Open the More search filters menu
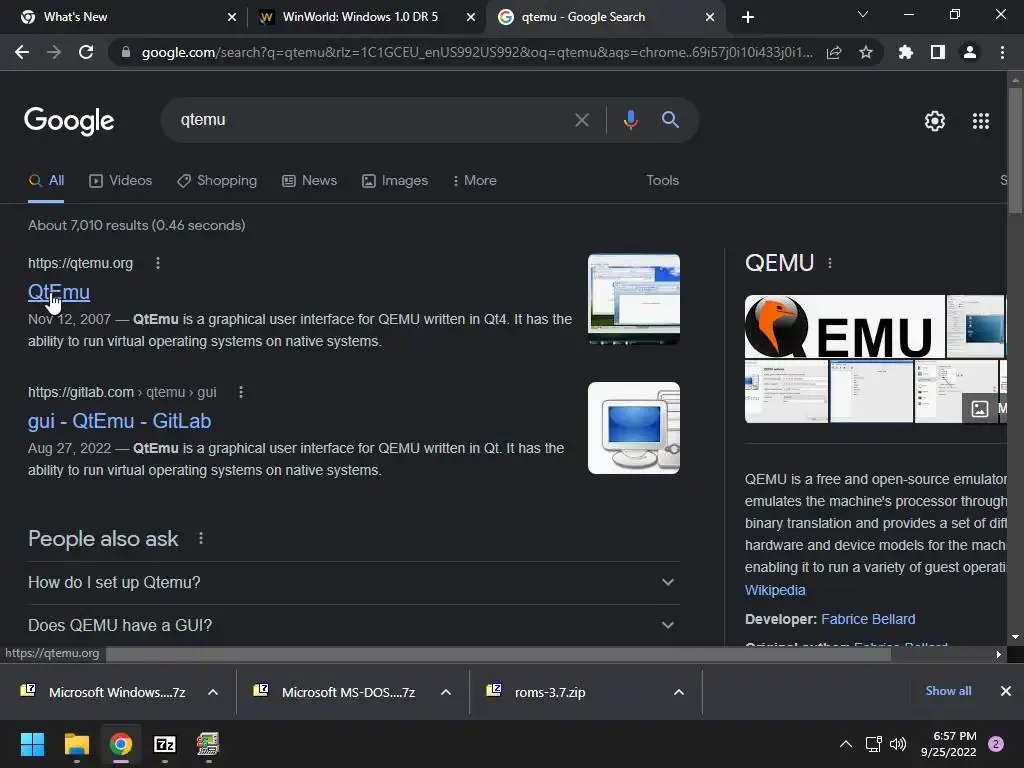 coord(474,181)
